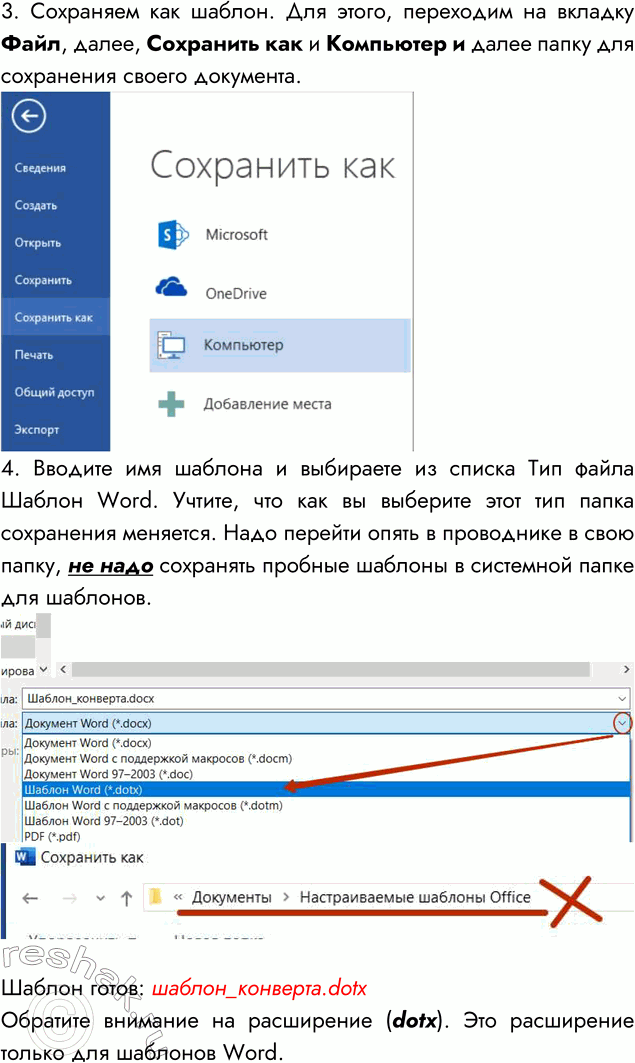Open the file name dropdown chevron

623,698
